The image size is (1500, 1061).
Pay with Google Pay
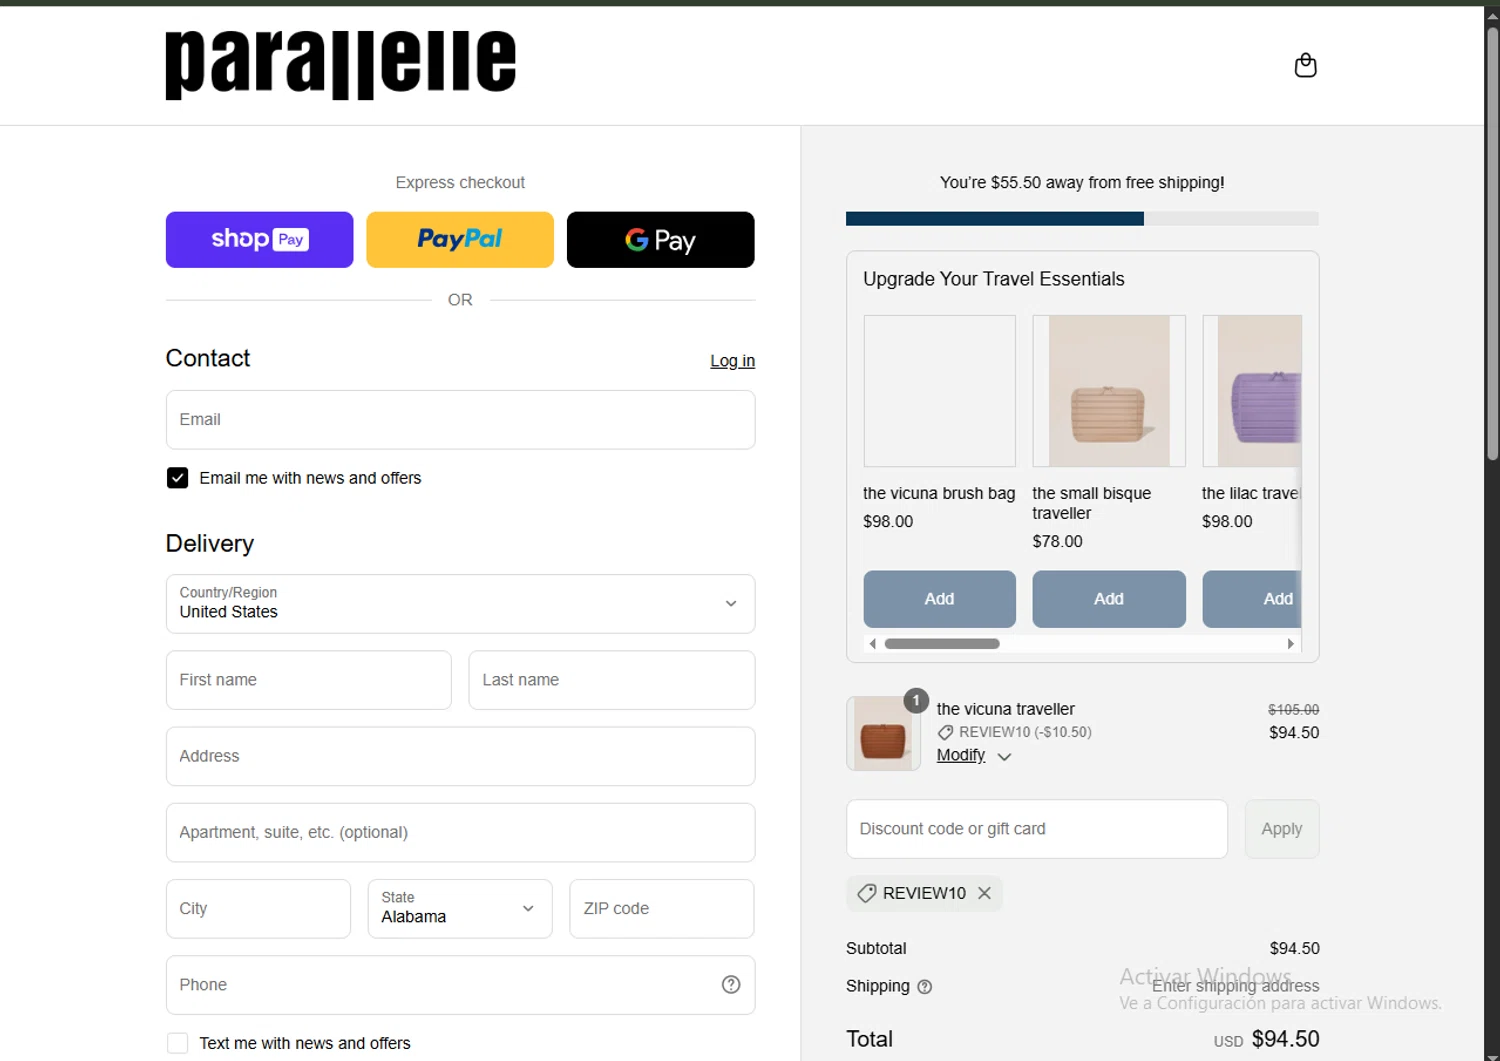pos(660,240)
